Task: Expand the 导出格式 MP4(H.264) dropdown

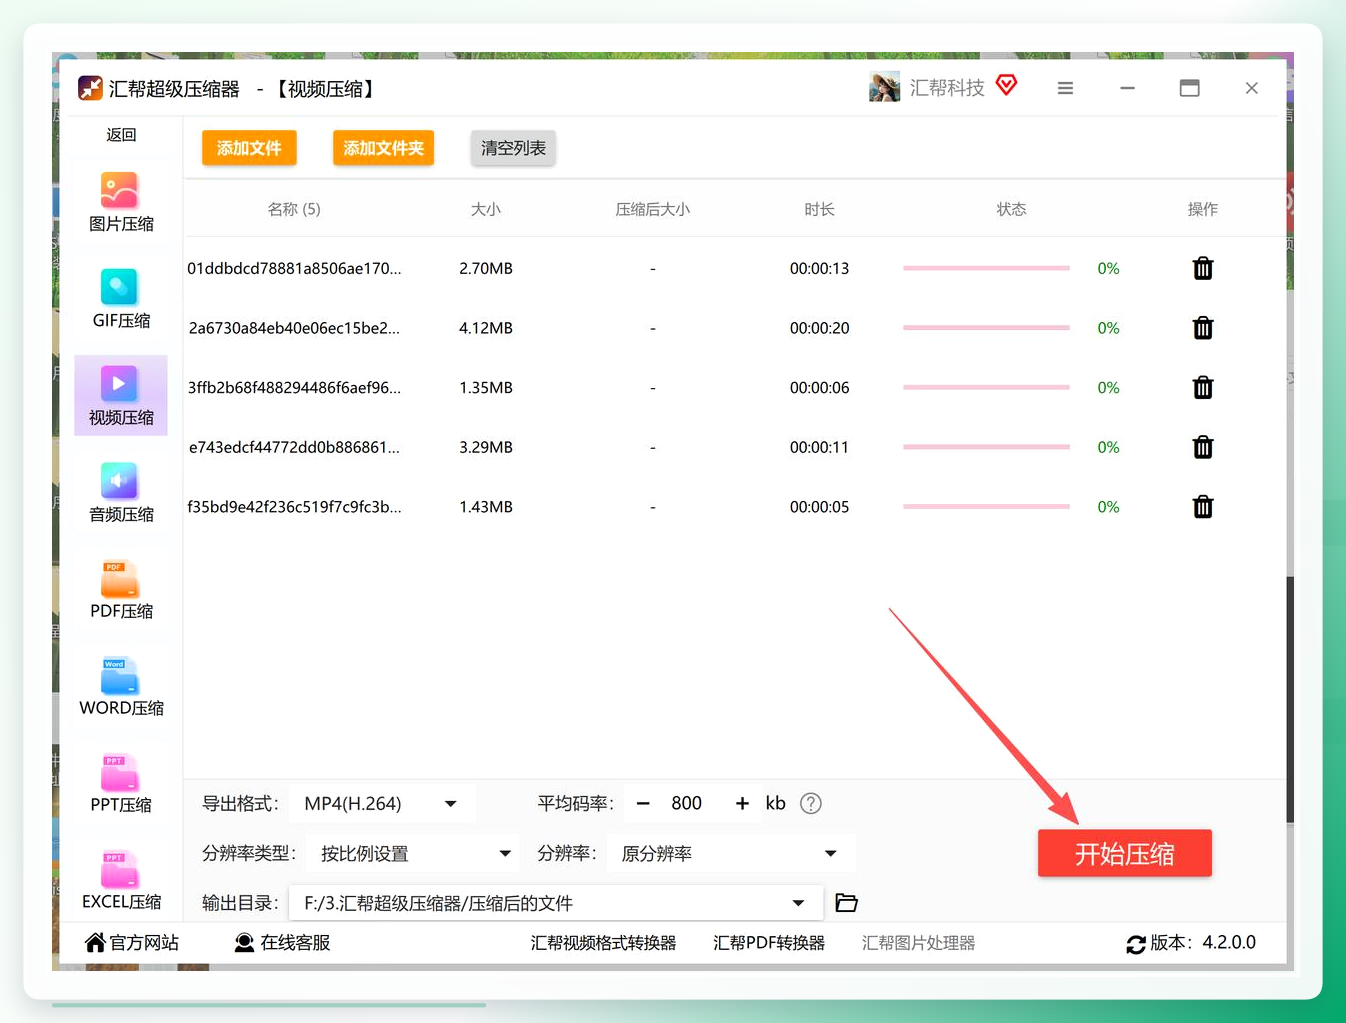Action: pos(382,803)
